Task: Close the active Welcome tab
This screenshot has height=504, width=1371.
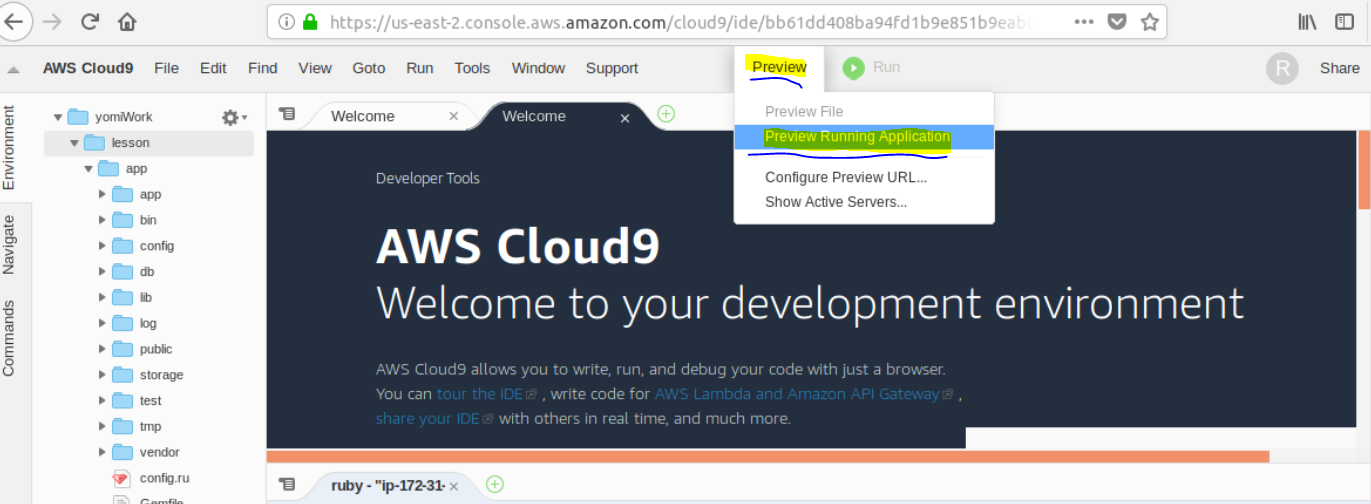Action: tap(625, 118)
